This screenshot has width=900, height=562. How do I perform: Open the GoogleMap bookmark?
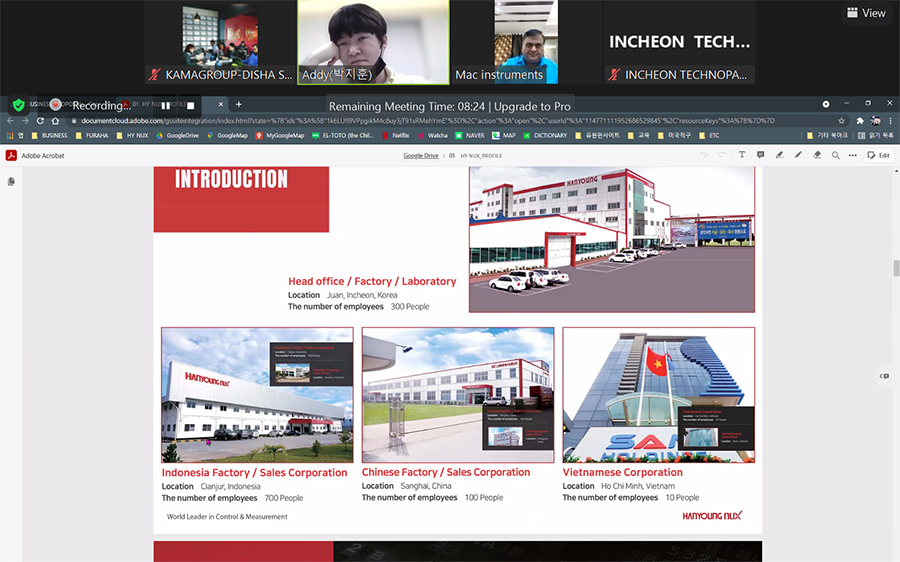pyautogui.click(x=227, y=135)
